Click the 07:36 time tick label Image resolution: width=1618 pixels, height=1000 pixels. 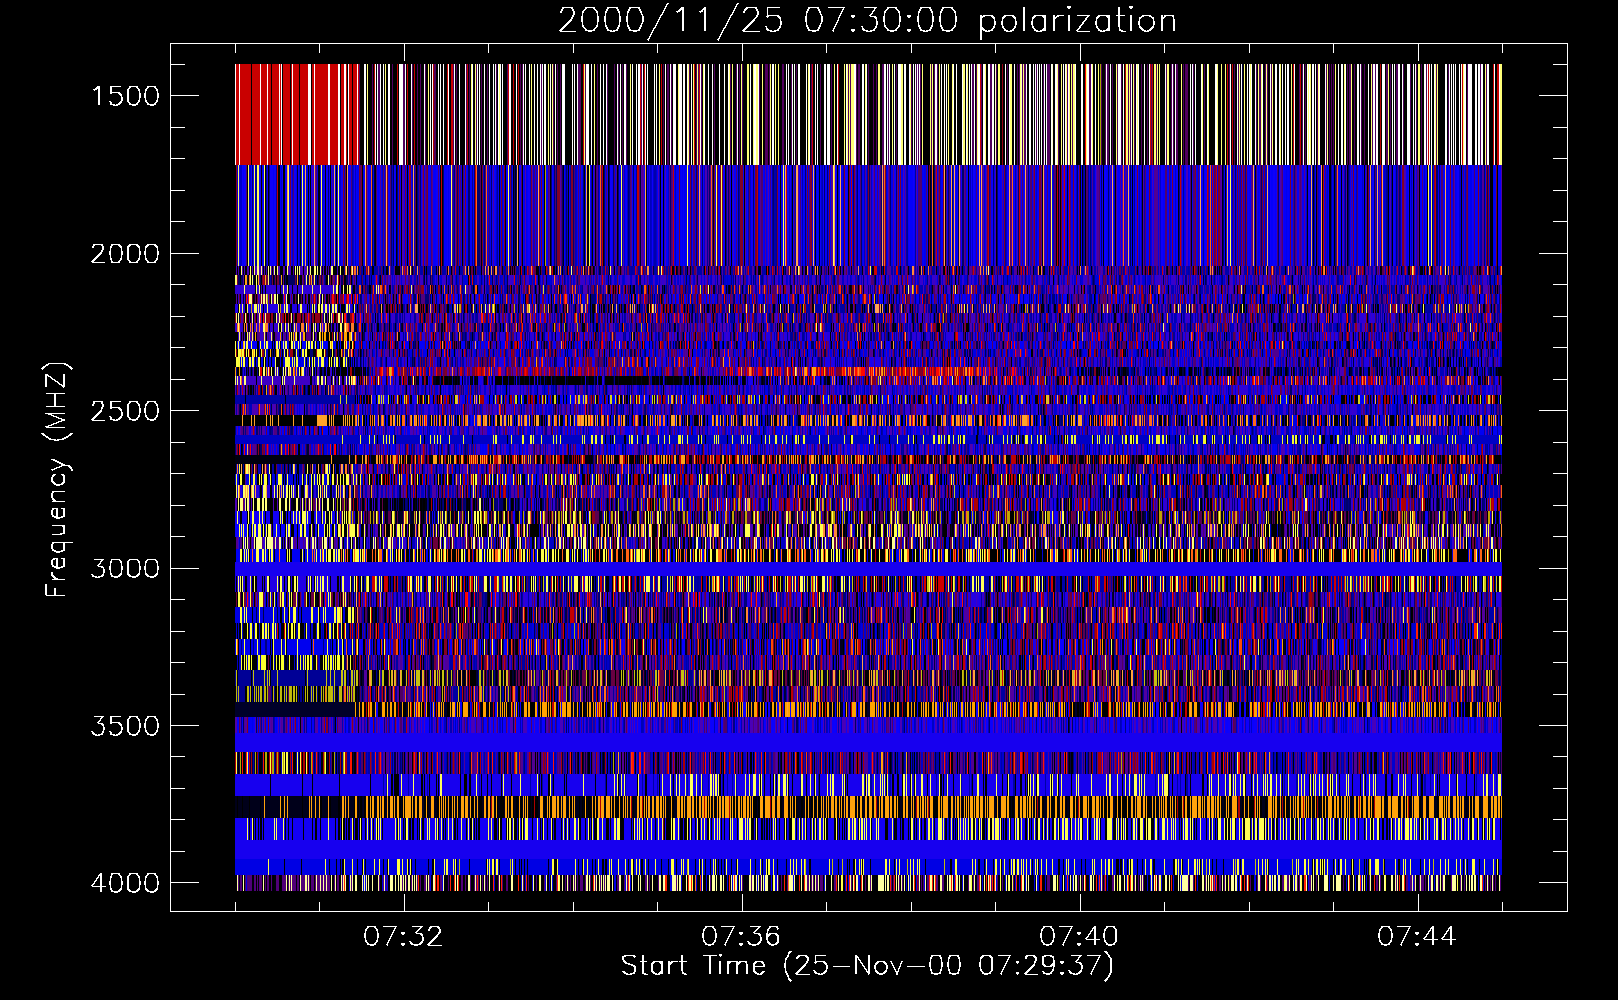(741, 937)
